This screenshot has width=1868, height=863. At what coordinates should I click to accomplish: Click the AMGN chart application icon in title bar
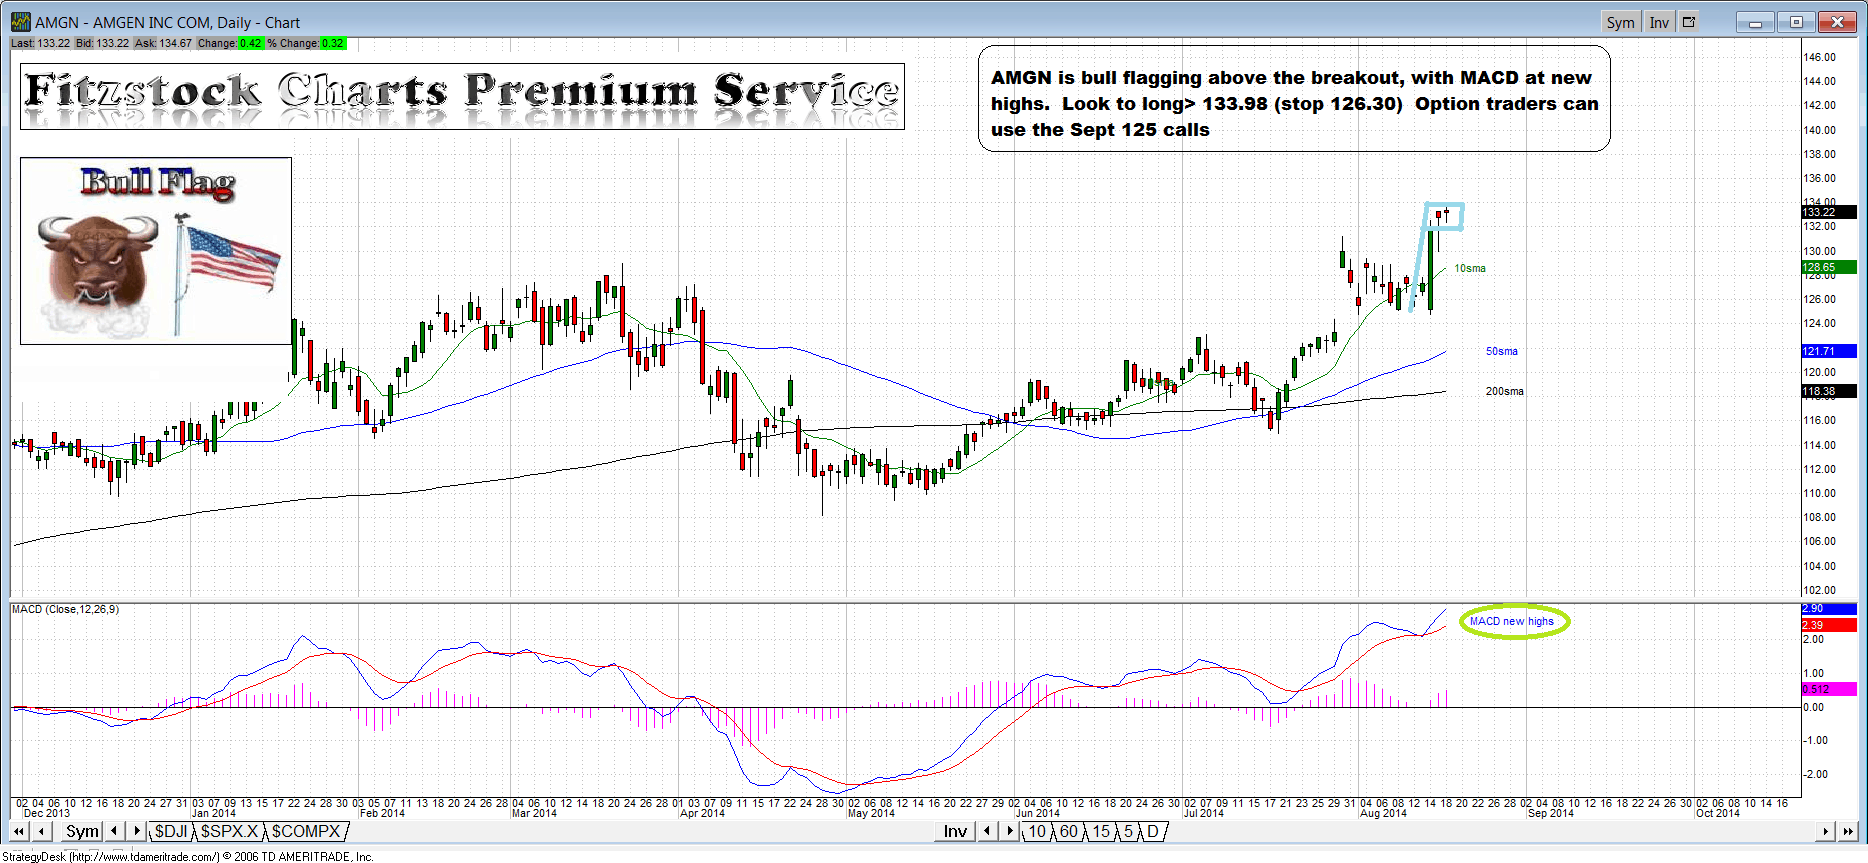coord(20,22)
